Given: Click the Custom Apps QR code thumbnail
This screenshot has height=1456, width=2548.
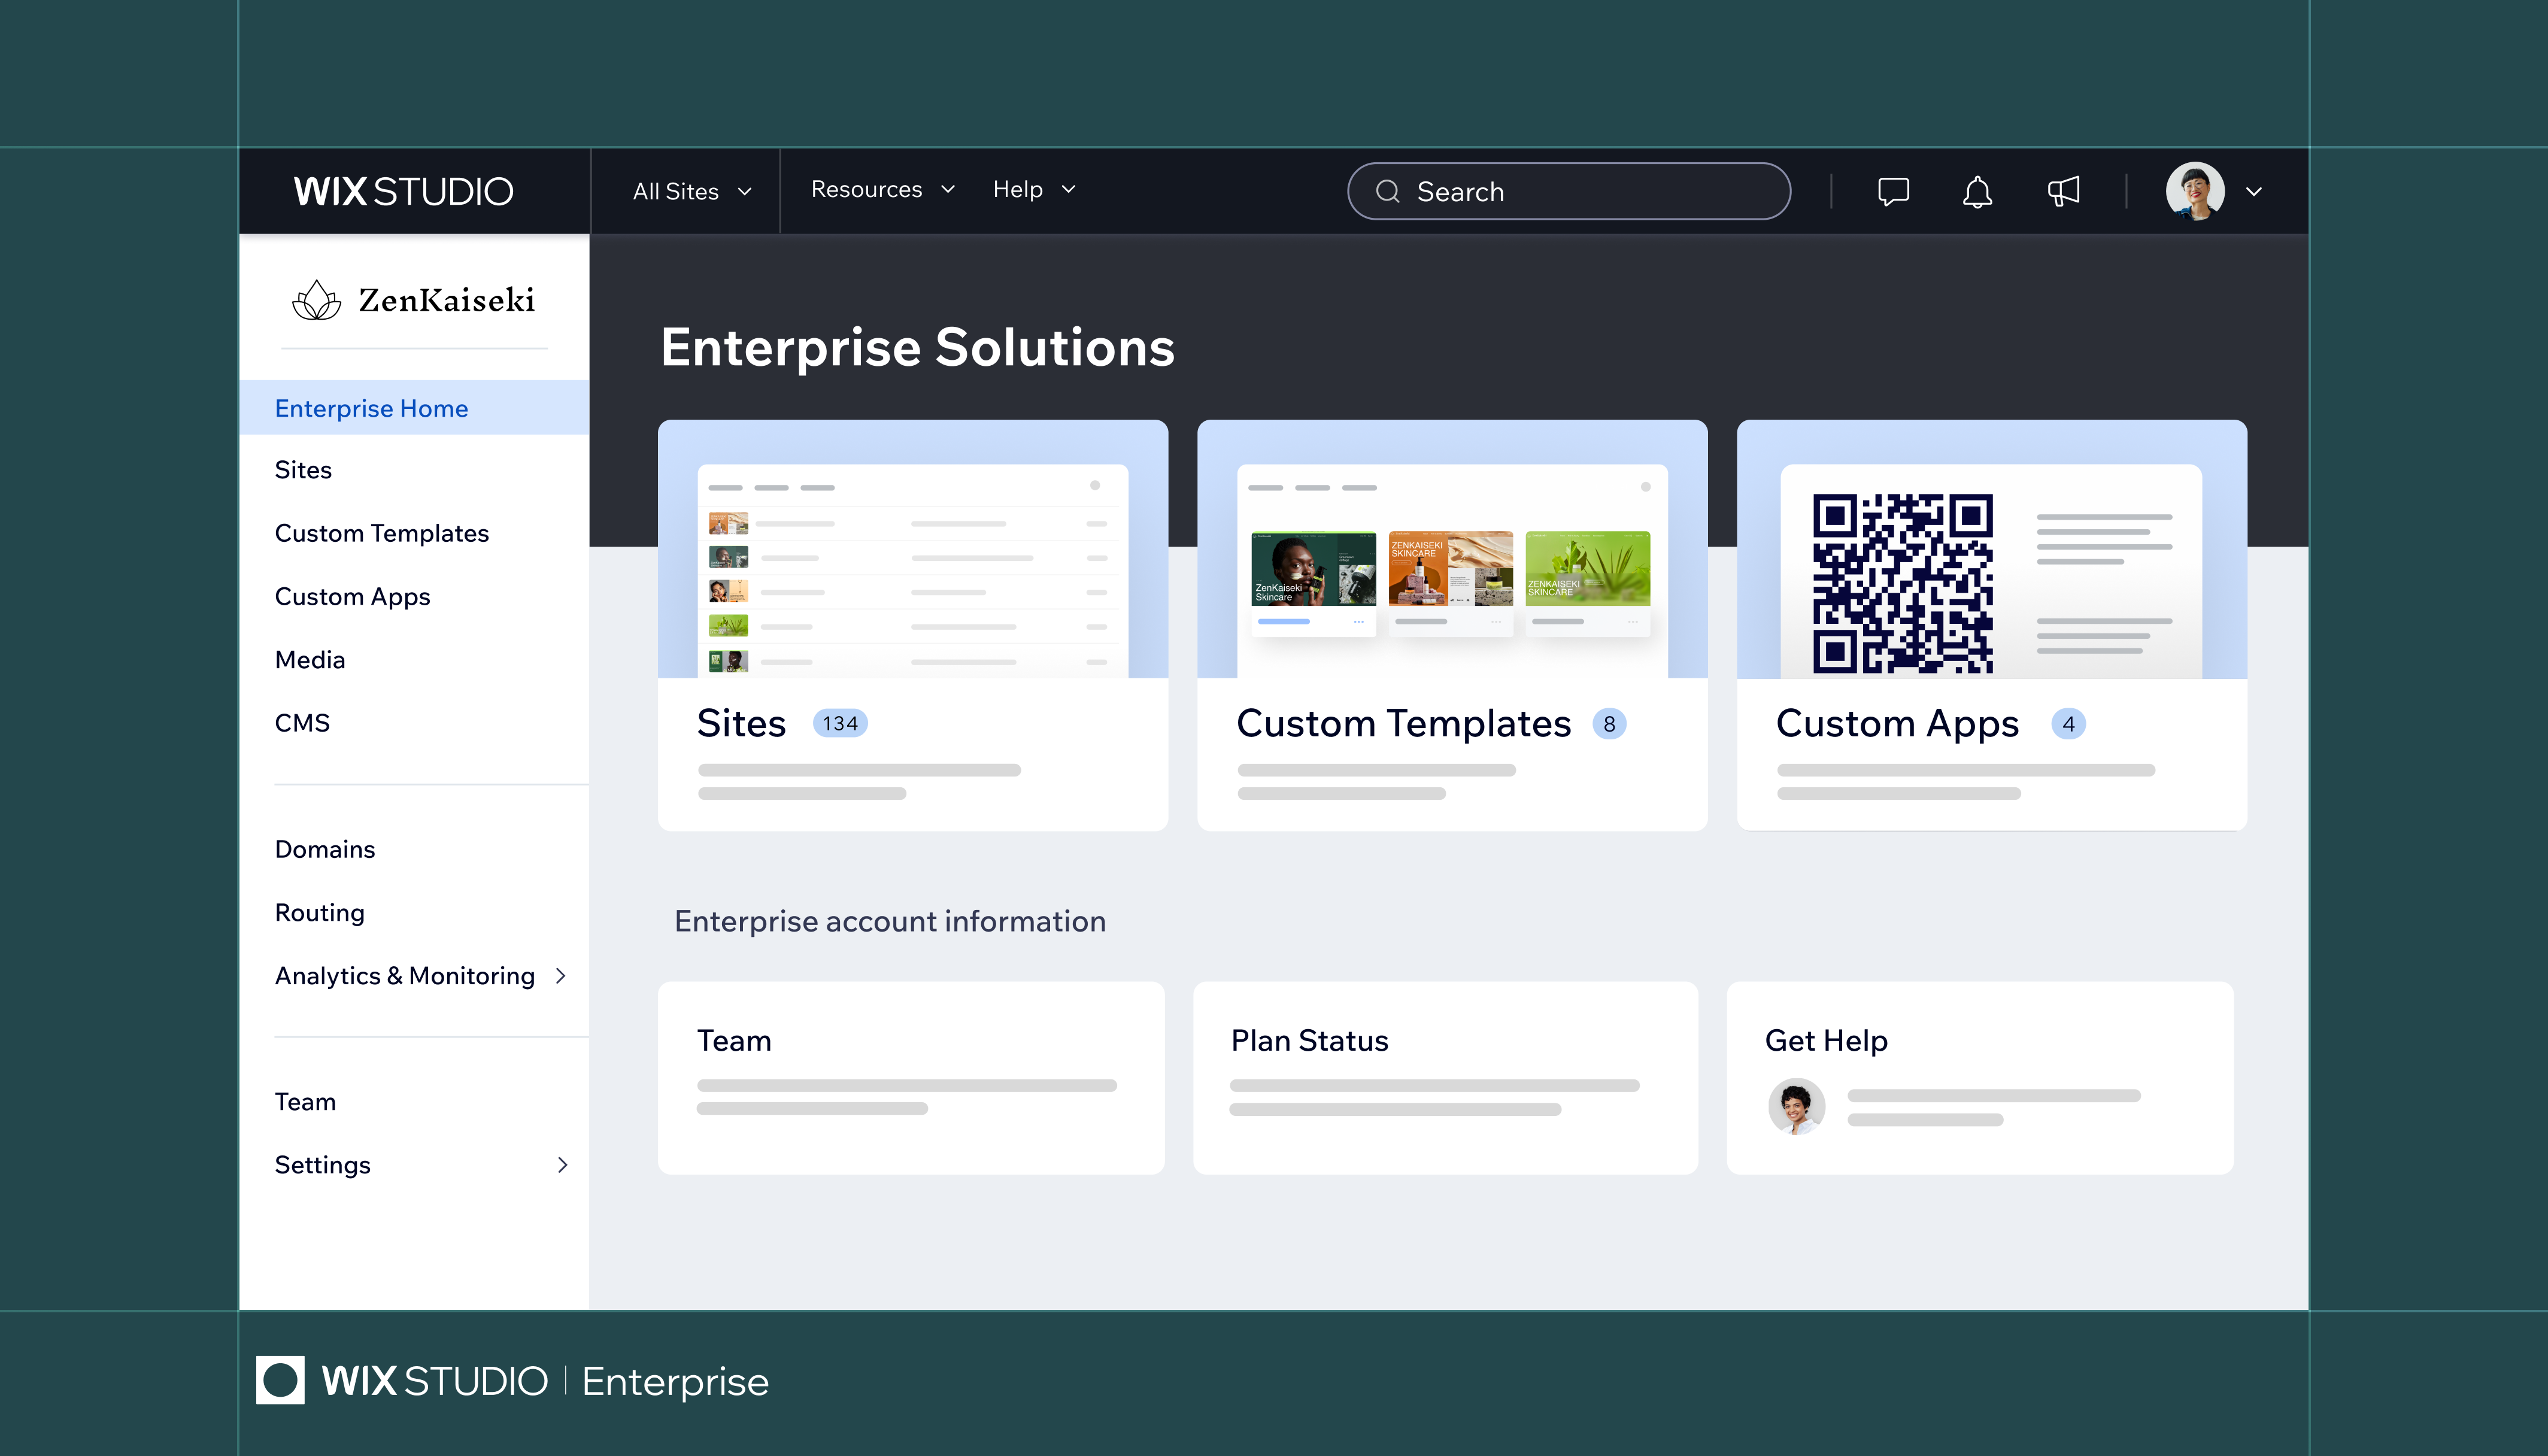Looking at the screenshot, I should click(1902, 583).
